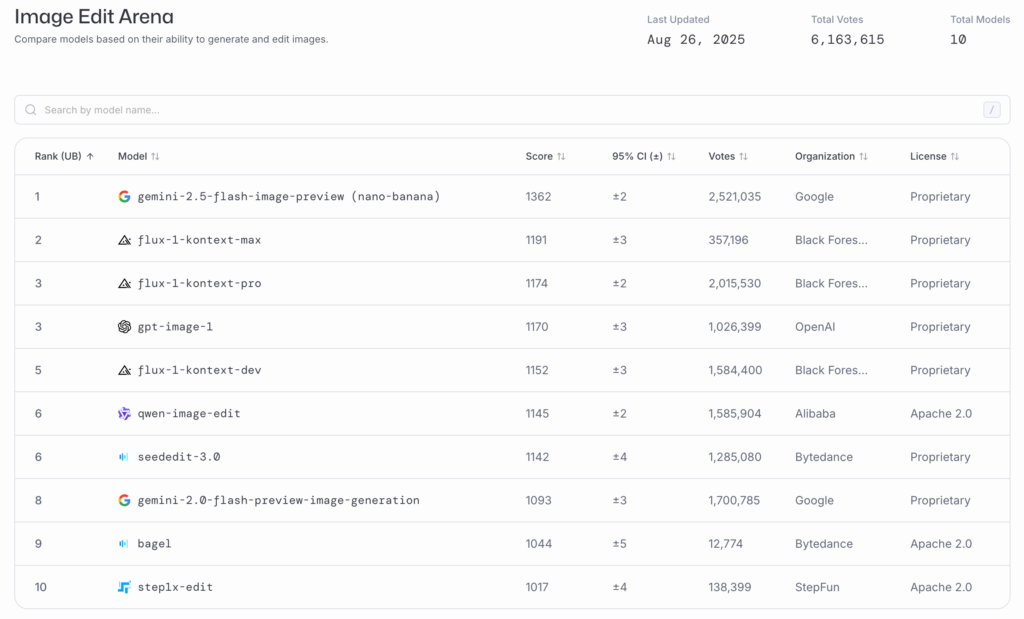This screenshot has height=619, width=1024.
Task: Sort table by Votes column header
Action: click(728, 156)
